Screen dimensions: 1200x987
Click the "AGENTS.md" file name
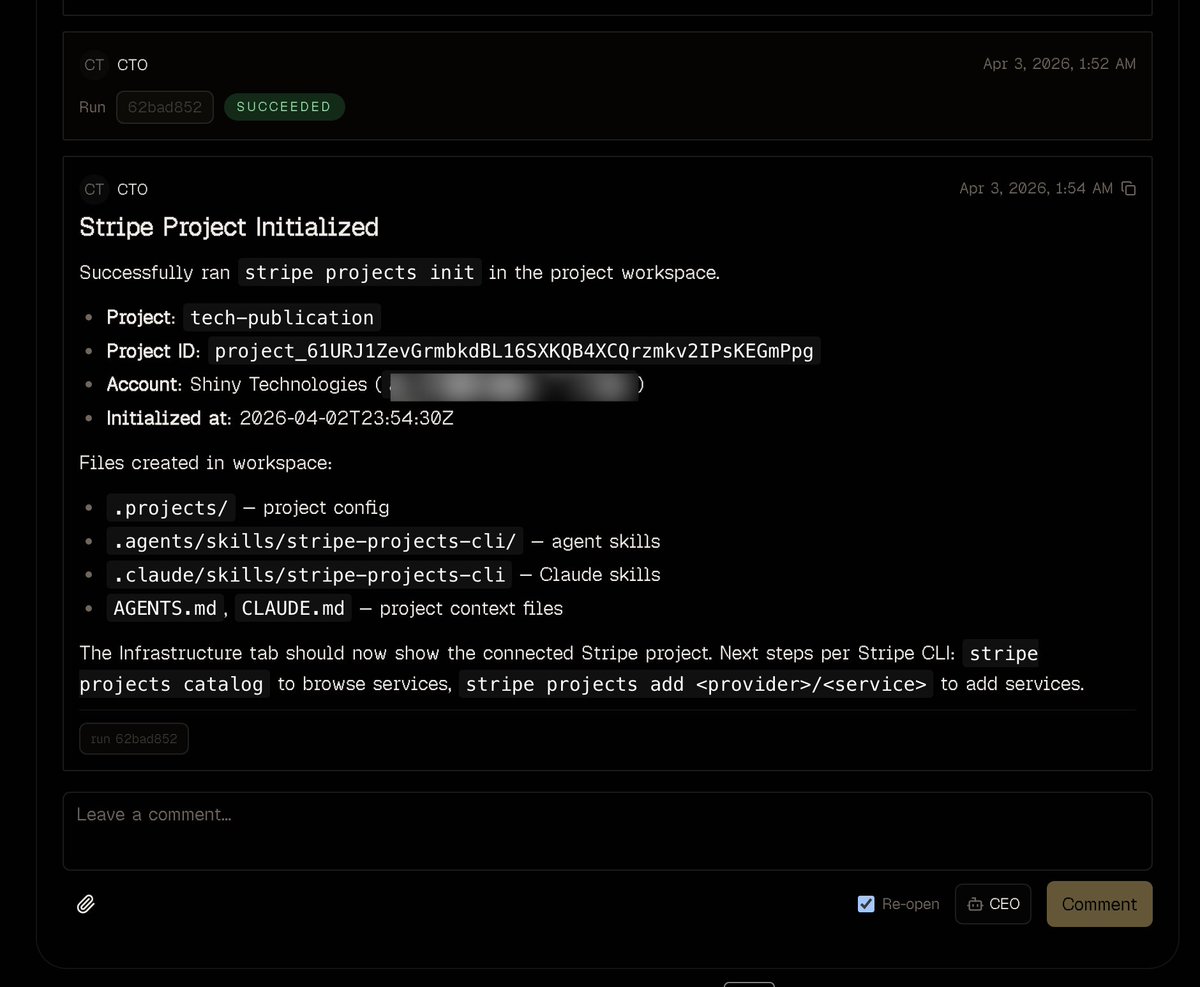click(x=164, y=608)
